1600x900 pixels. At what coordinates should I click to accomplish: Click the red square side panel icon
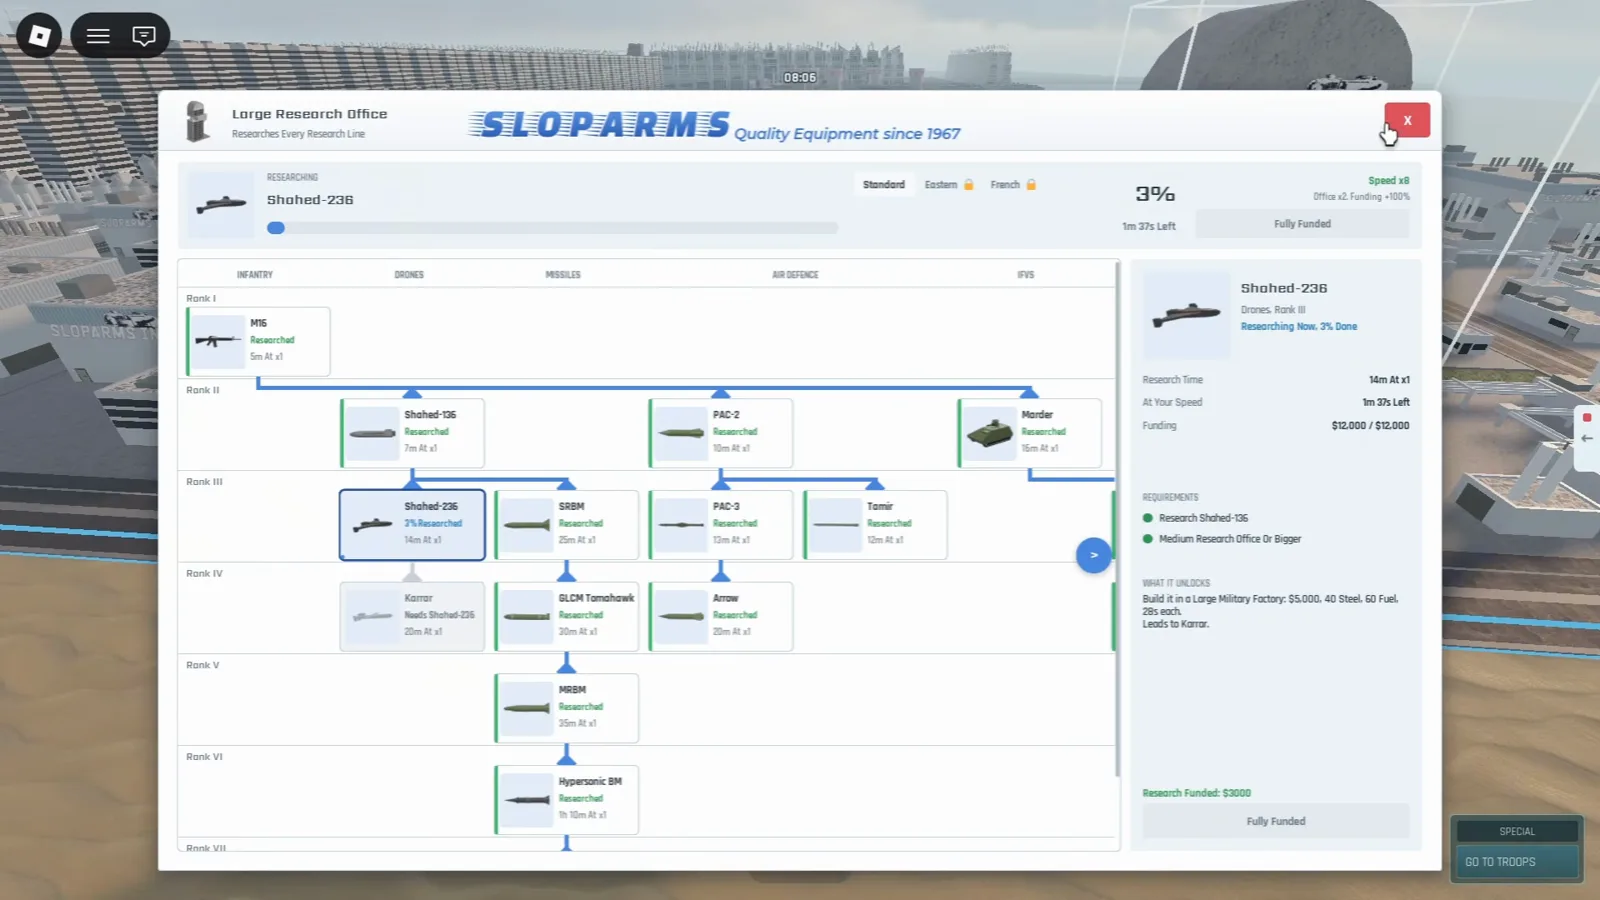click(1587, 417)
